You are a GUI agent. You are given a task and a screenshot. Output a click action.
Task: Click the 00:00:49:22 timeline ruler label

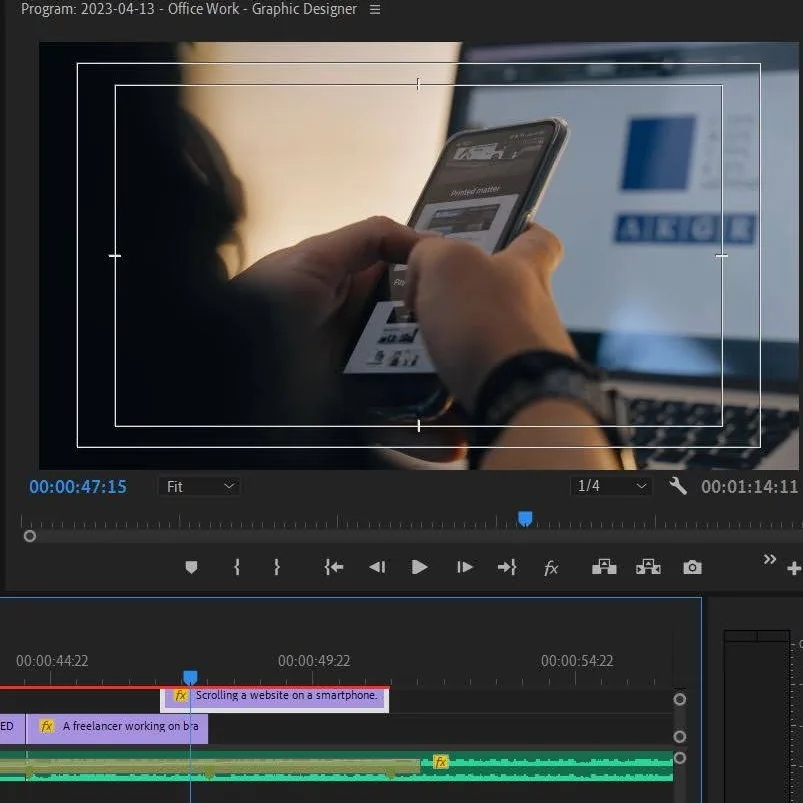pyautogui.click(x=314, y=661)
